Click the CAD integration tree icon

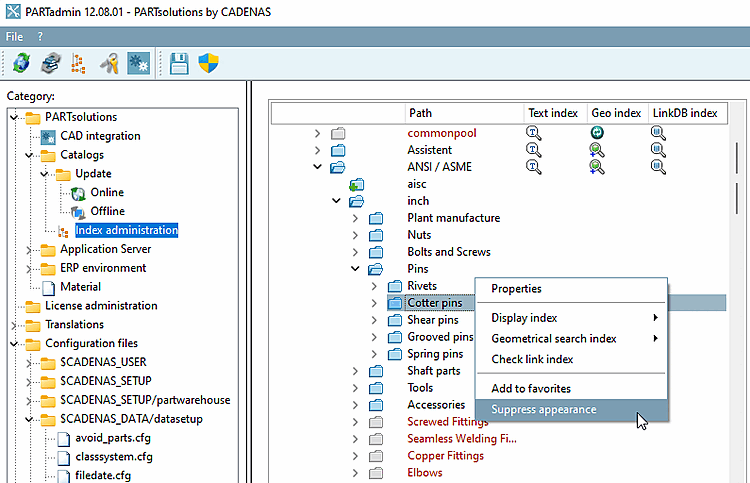[48, 137]
